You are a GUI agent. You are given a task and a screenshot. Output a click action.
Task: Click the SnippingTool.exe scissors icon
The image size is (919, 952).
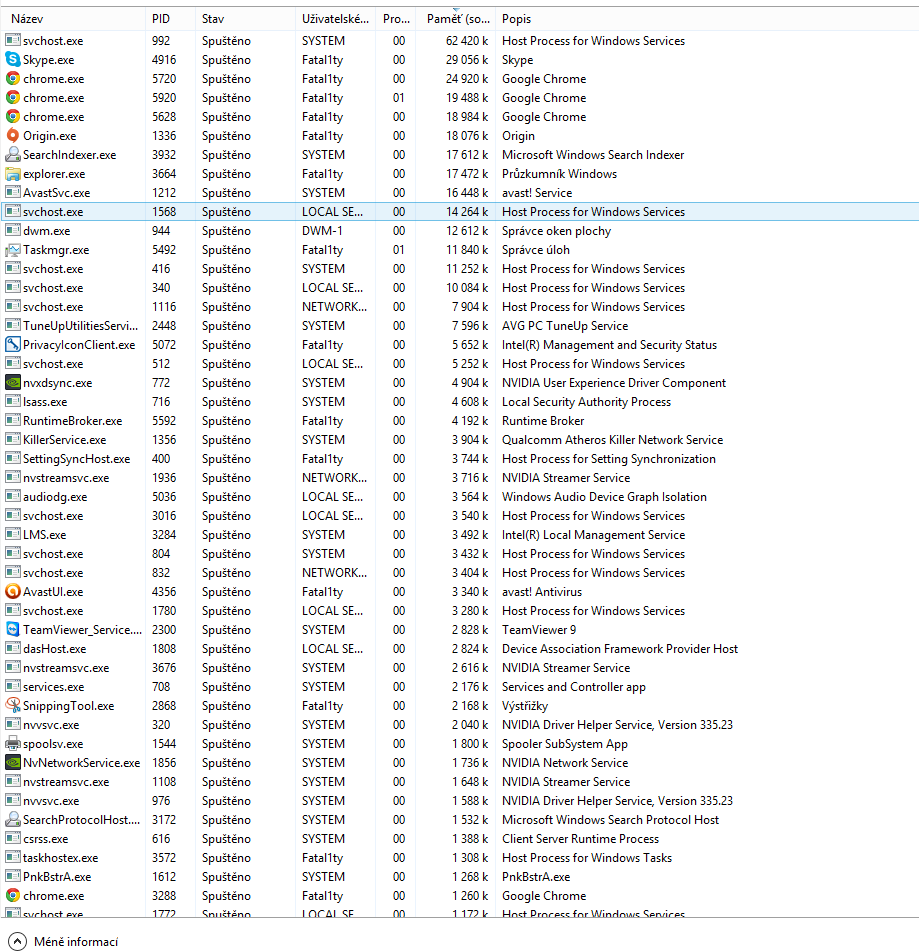coord(13,706)
